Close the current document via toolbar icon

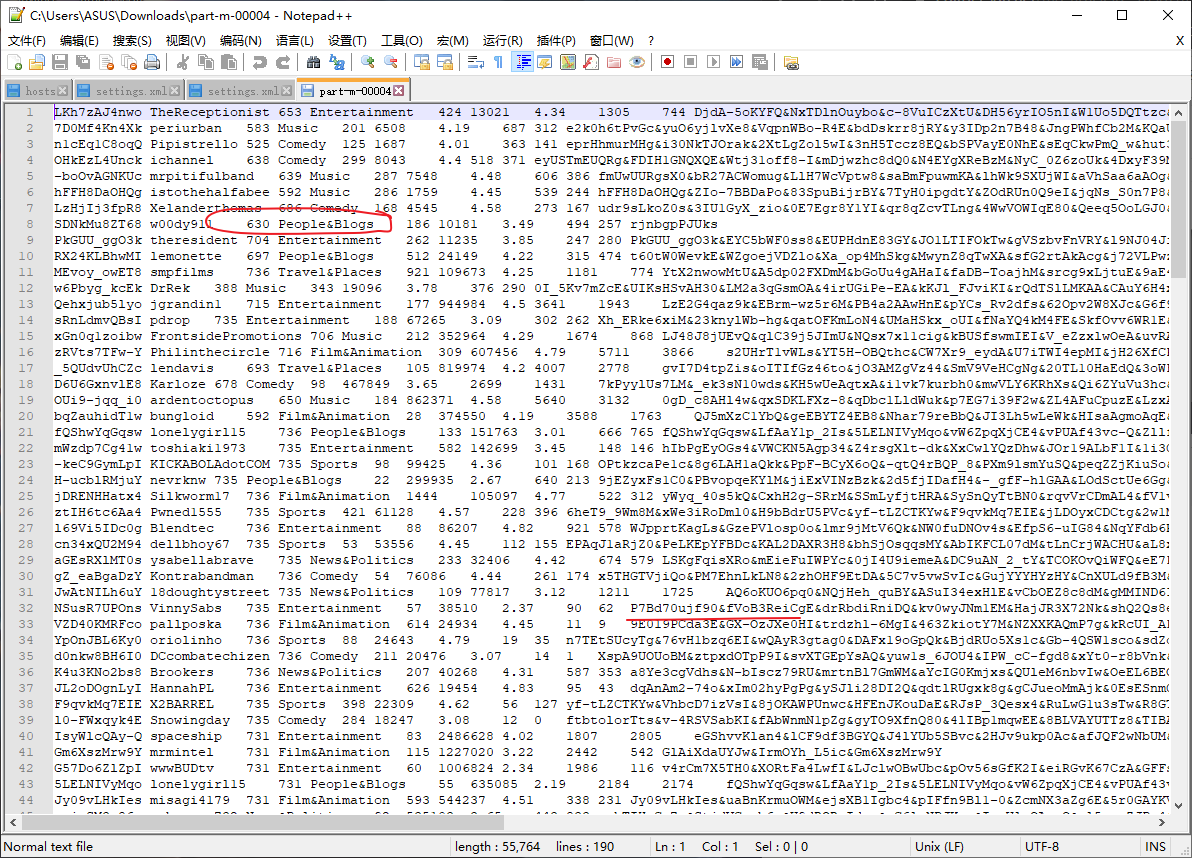(106, 62)
